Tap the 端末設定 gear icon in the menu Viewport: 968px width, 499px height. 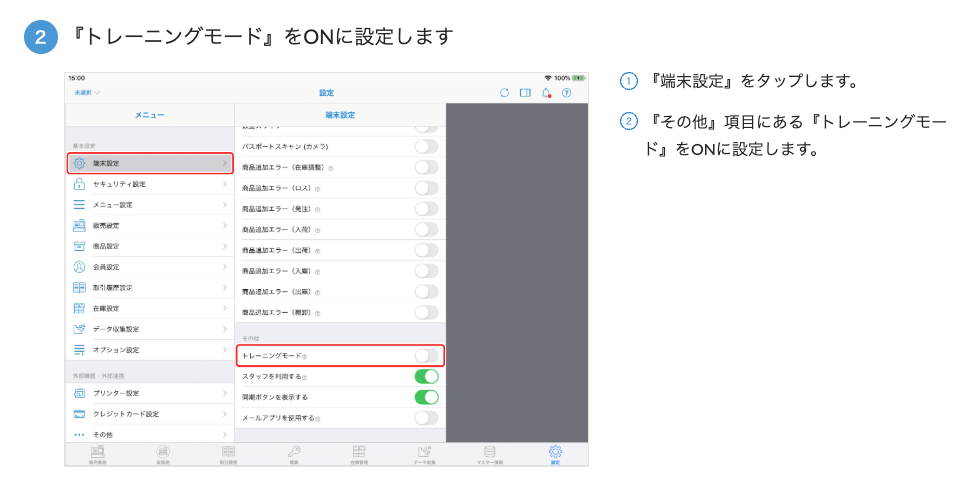tap(79, 163)
